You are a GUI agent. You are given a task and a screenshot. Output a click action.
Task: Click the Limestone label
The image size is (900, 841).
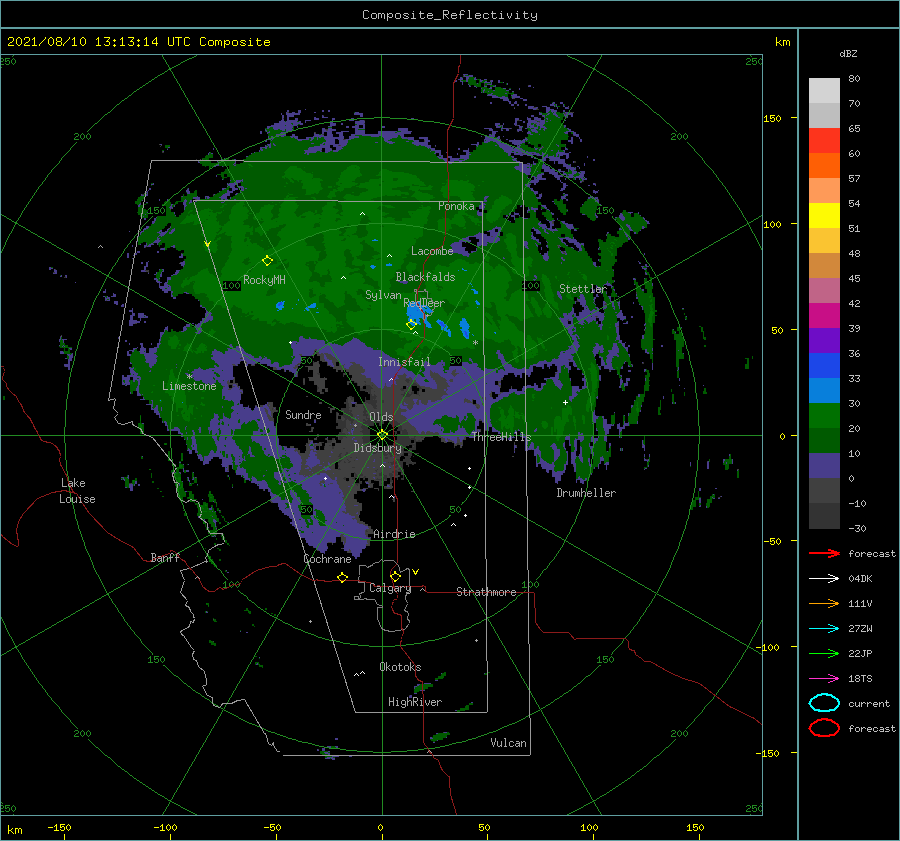tap(189, 386)
